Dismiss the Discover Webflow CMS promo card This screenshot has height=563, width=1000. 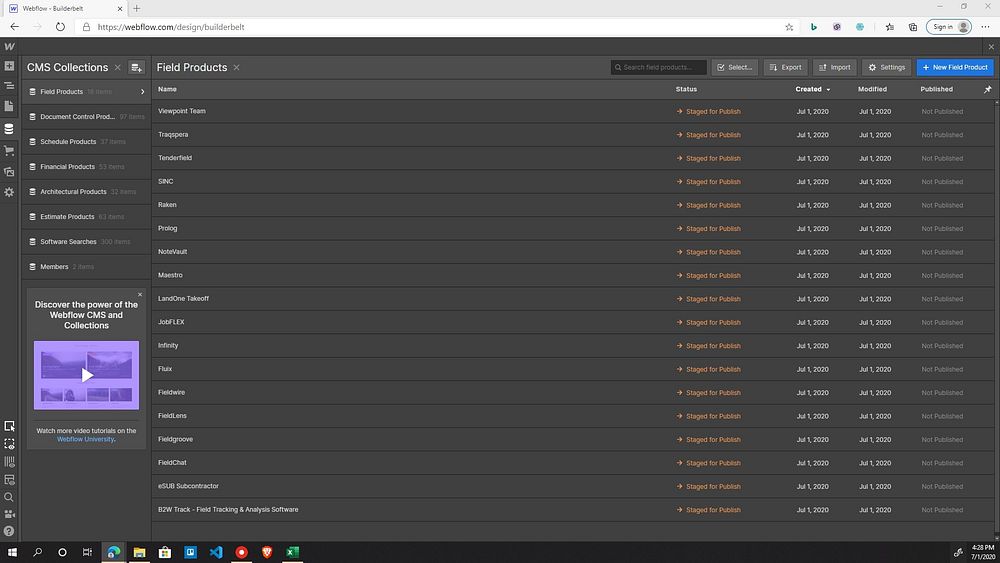pyautogui.click(x=140, y=295)
